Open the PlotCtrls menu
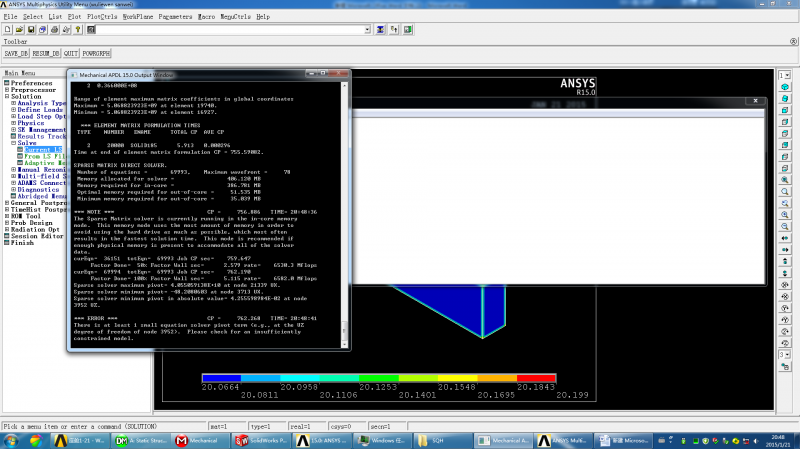This screenshot has width=800, height=449. click(102, 17)
